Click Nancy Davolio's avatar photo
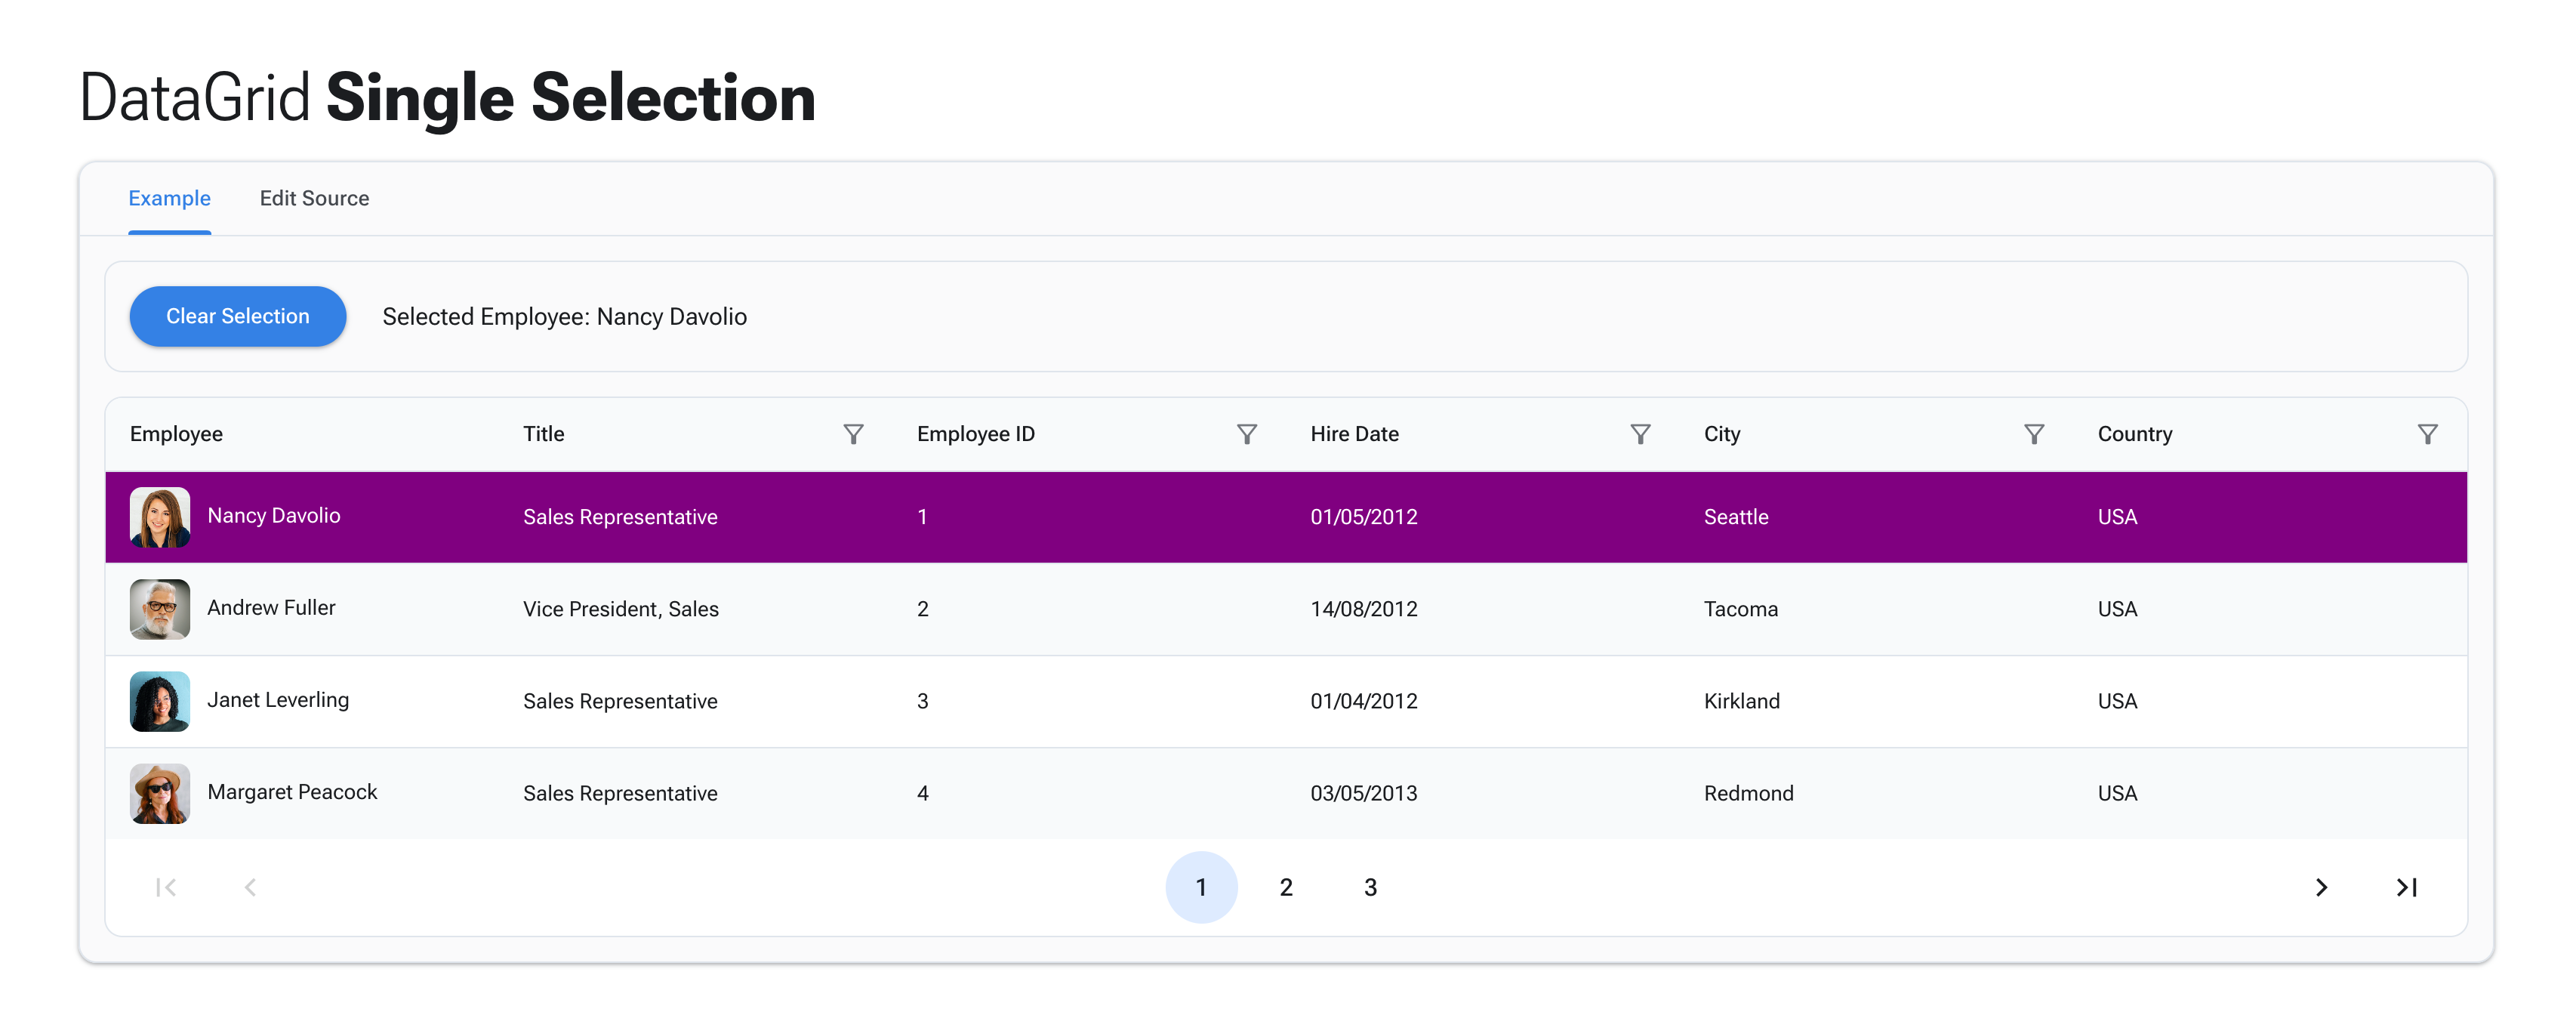The image size is (2576, 1009). point(160,517)
